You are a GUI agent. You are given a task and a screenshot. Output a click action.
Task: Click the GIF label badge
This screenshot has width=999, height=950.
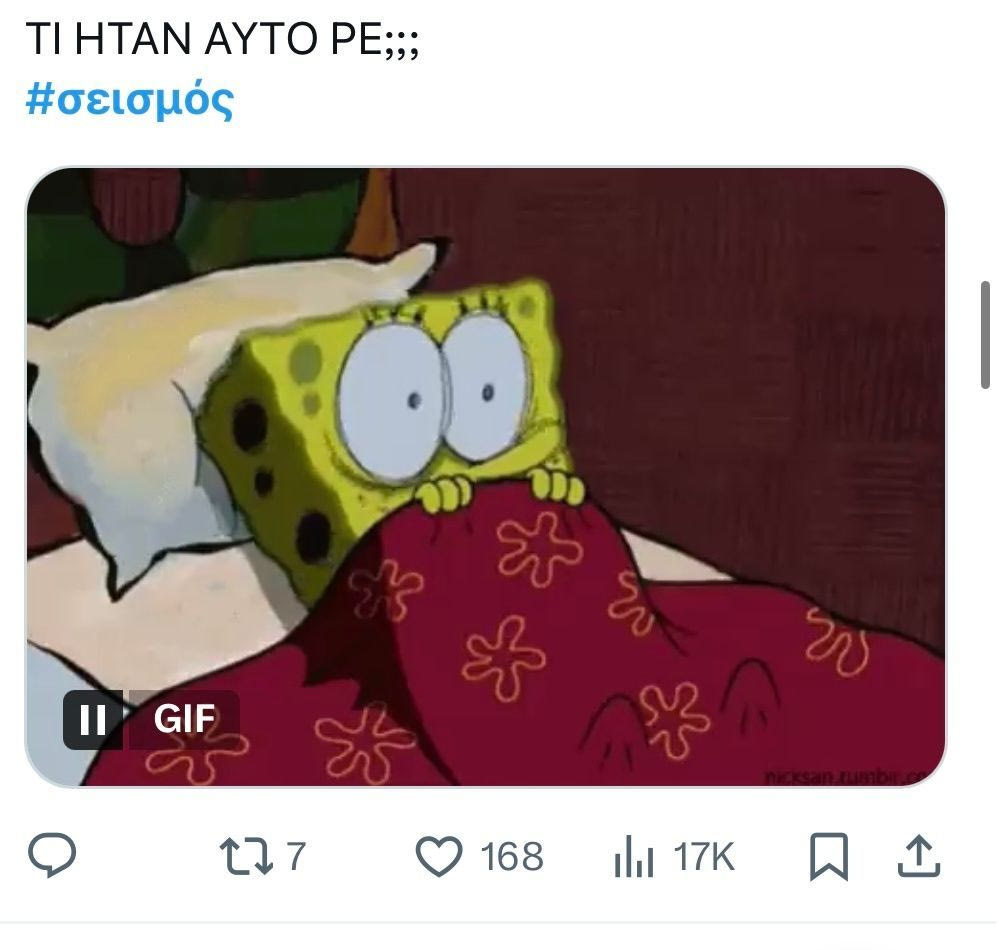[184, 719]
